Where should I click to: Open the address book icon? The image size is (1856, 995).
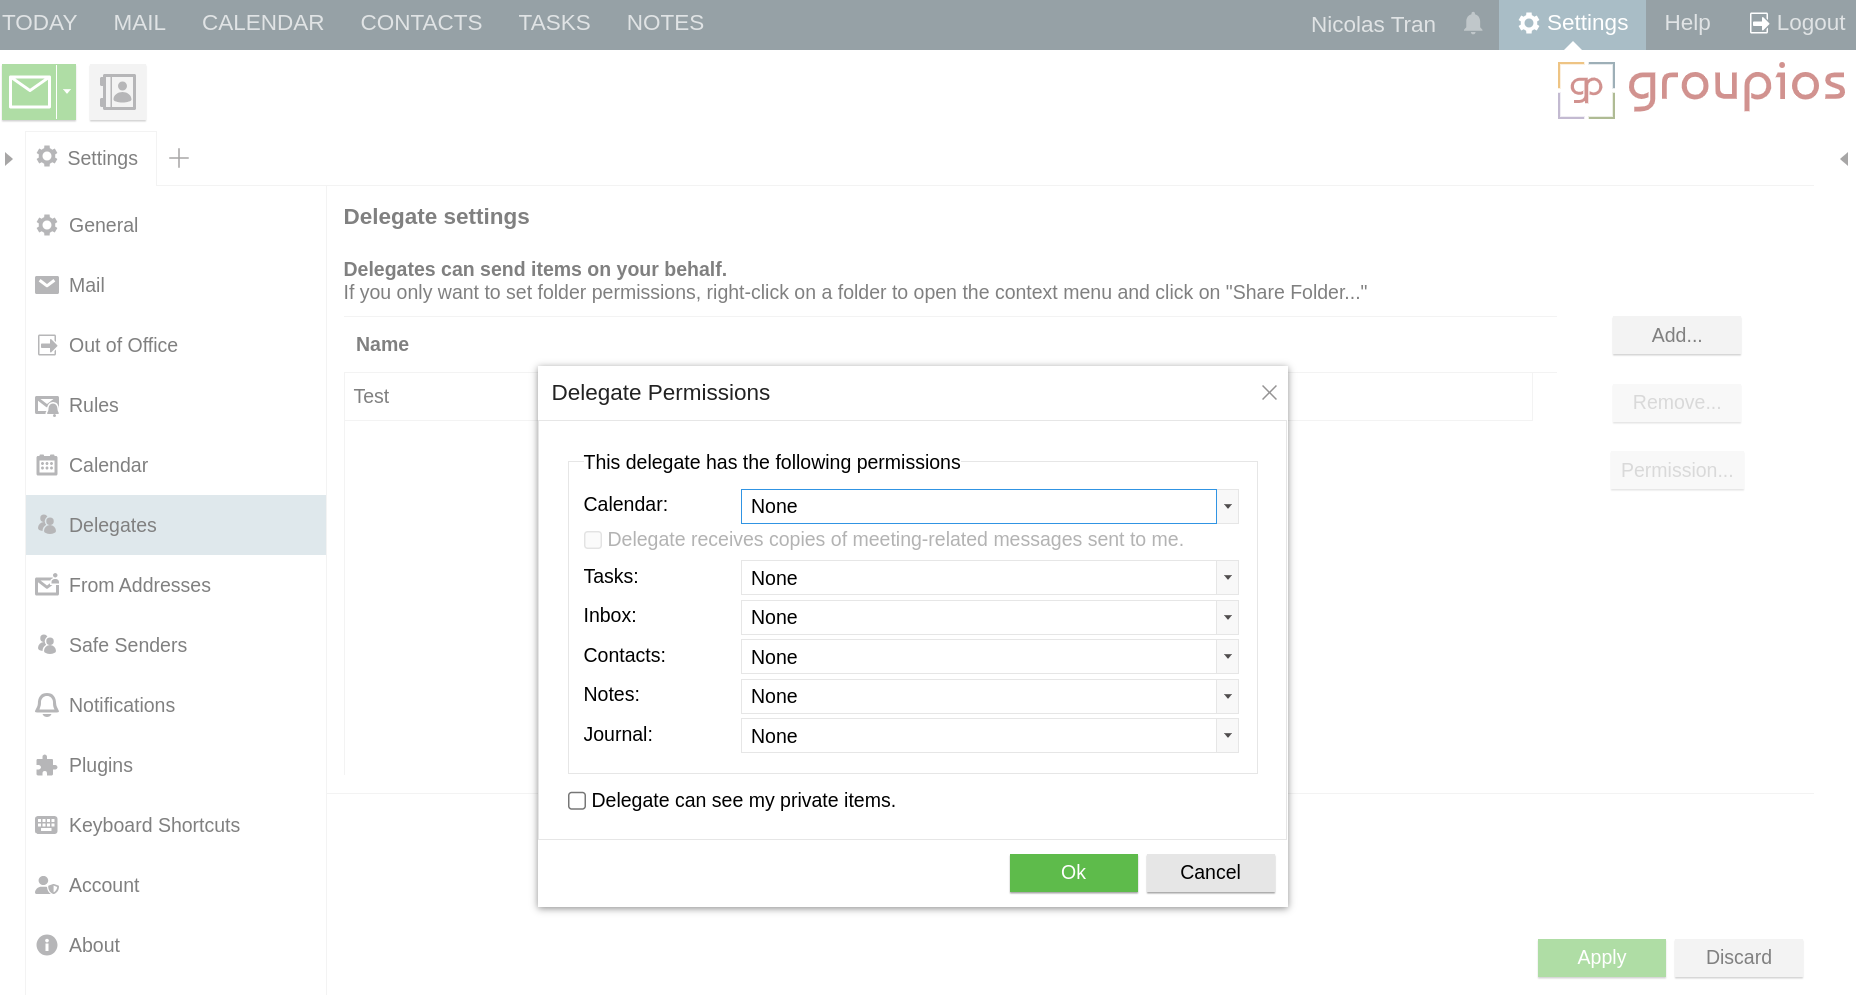pyautogui.click(x=118, y=92)
